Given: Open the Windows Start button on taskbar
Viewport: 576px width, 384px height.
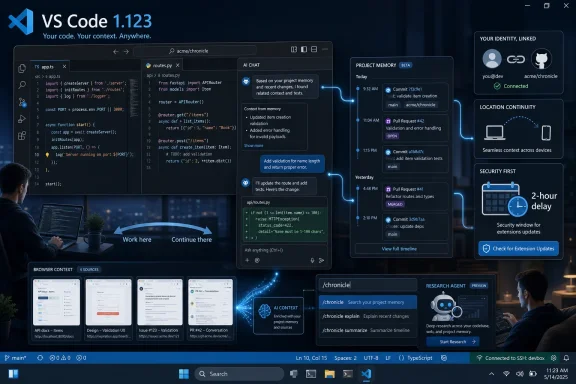Looking at the screenshot, I should tap(184, 374).
